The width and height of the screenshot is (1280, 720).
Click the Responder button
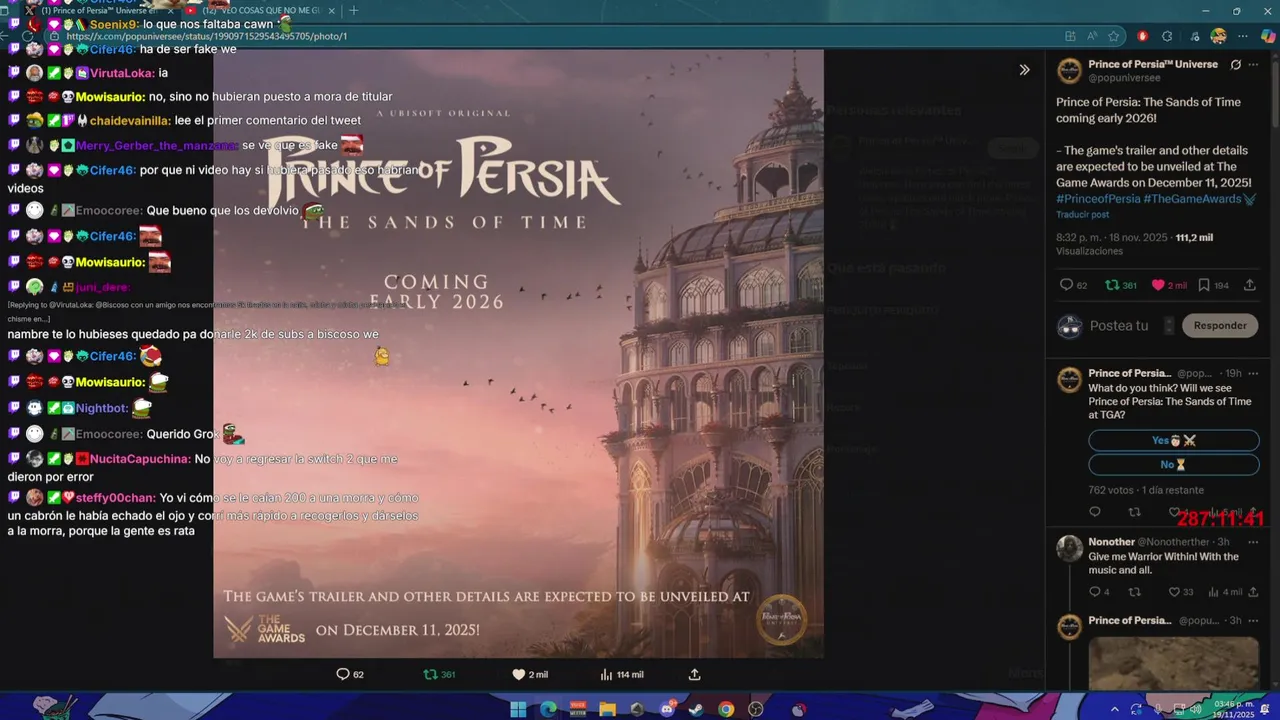point(1220,325)
